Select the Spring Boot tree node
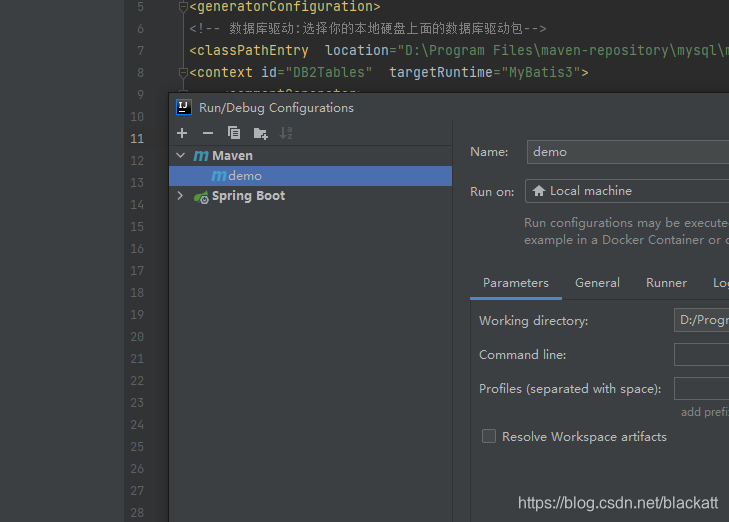729x522 pixels. 248,196
